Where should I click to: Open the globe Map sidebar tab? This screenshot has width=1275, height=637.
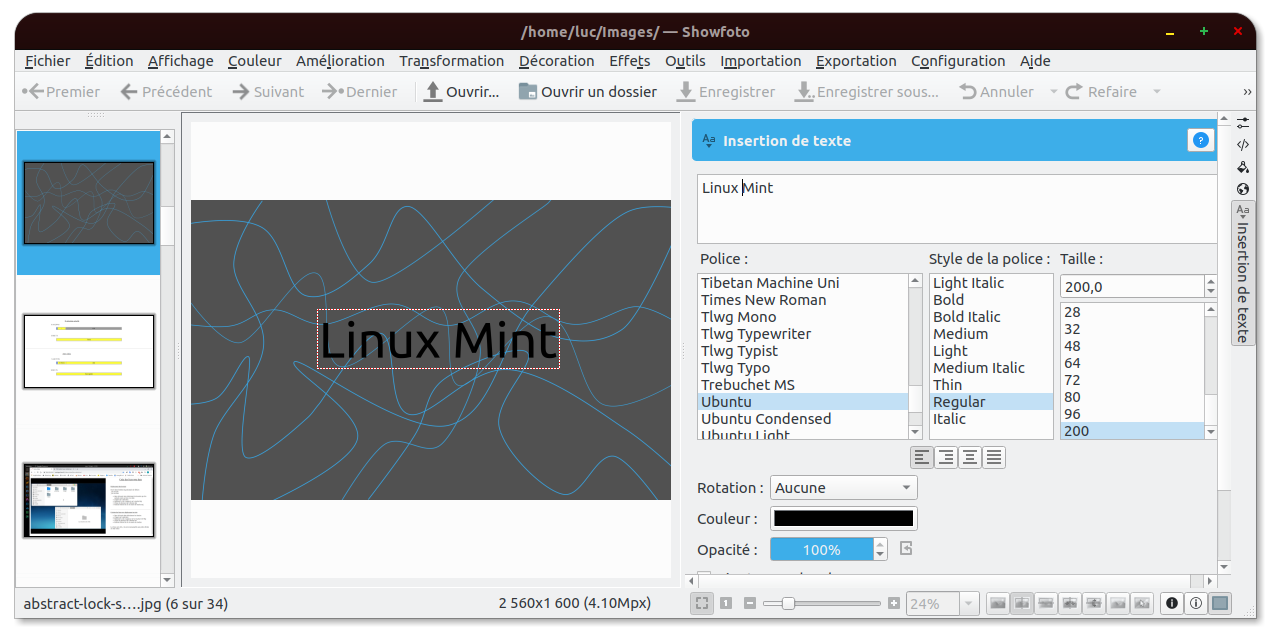coord(1243,189)
